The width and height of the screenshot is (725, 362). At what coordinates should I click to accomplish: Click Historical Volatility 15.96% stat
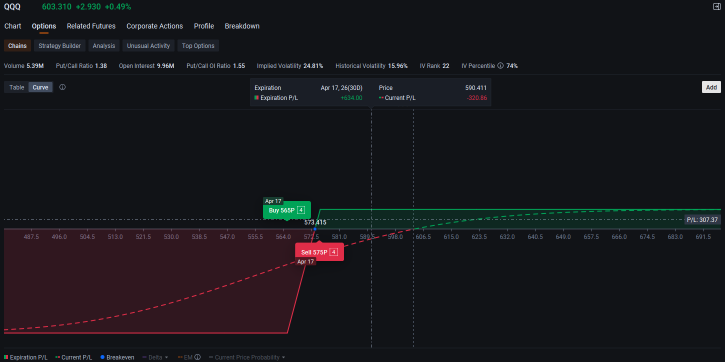[x=372, y=66]
